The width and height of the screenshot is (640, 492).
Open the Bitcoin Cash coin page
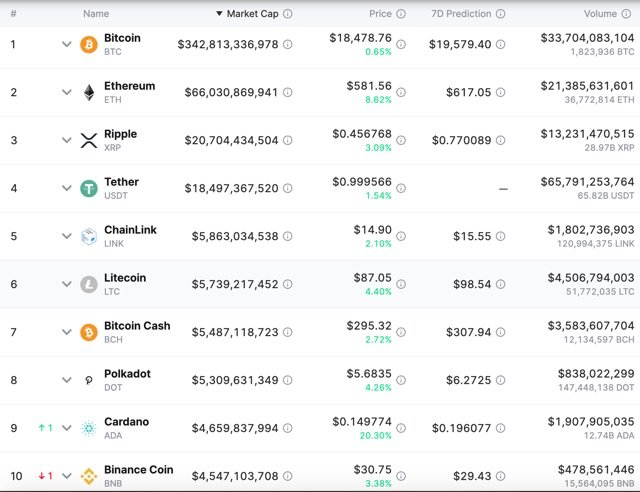tap(137, 326)
